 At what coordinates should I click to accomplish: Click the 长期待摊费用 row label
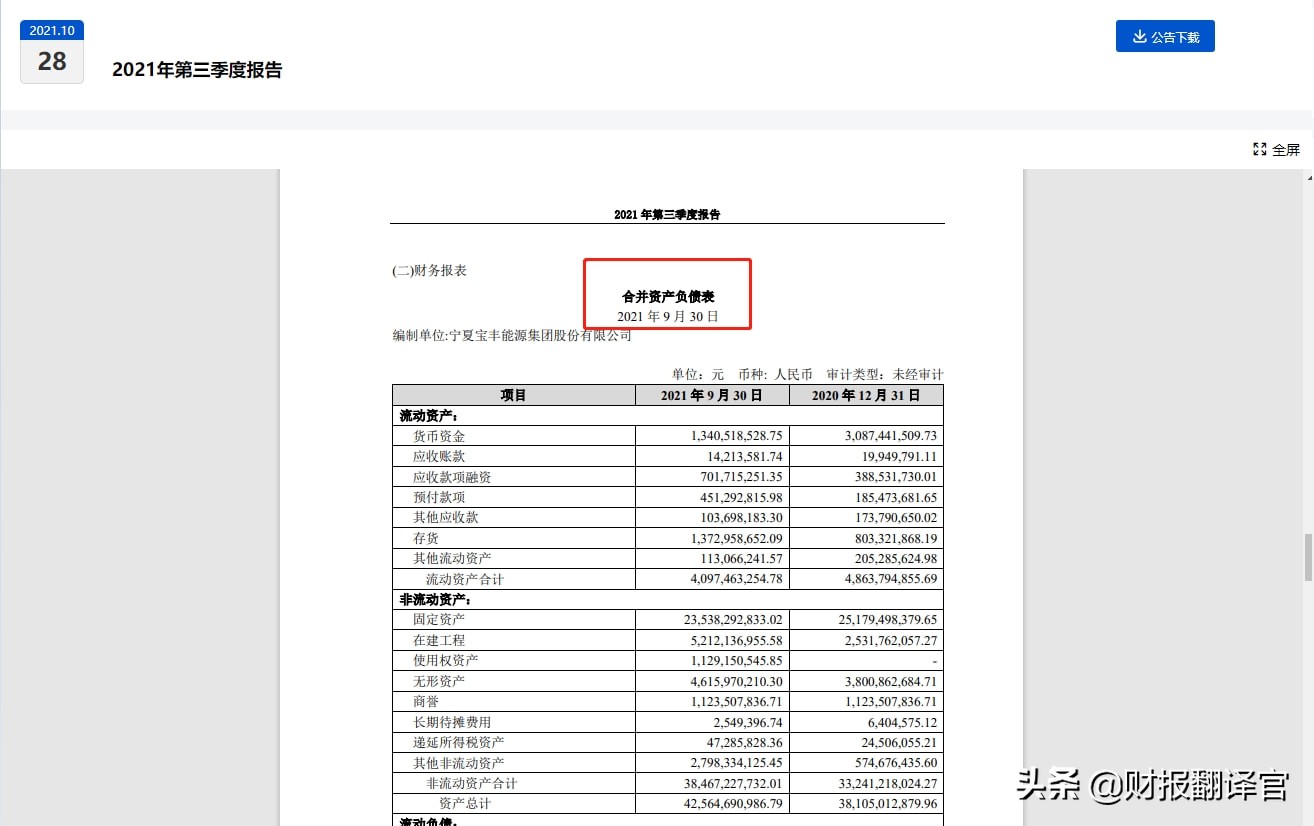[x=452, y=722]
